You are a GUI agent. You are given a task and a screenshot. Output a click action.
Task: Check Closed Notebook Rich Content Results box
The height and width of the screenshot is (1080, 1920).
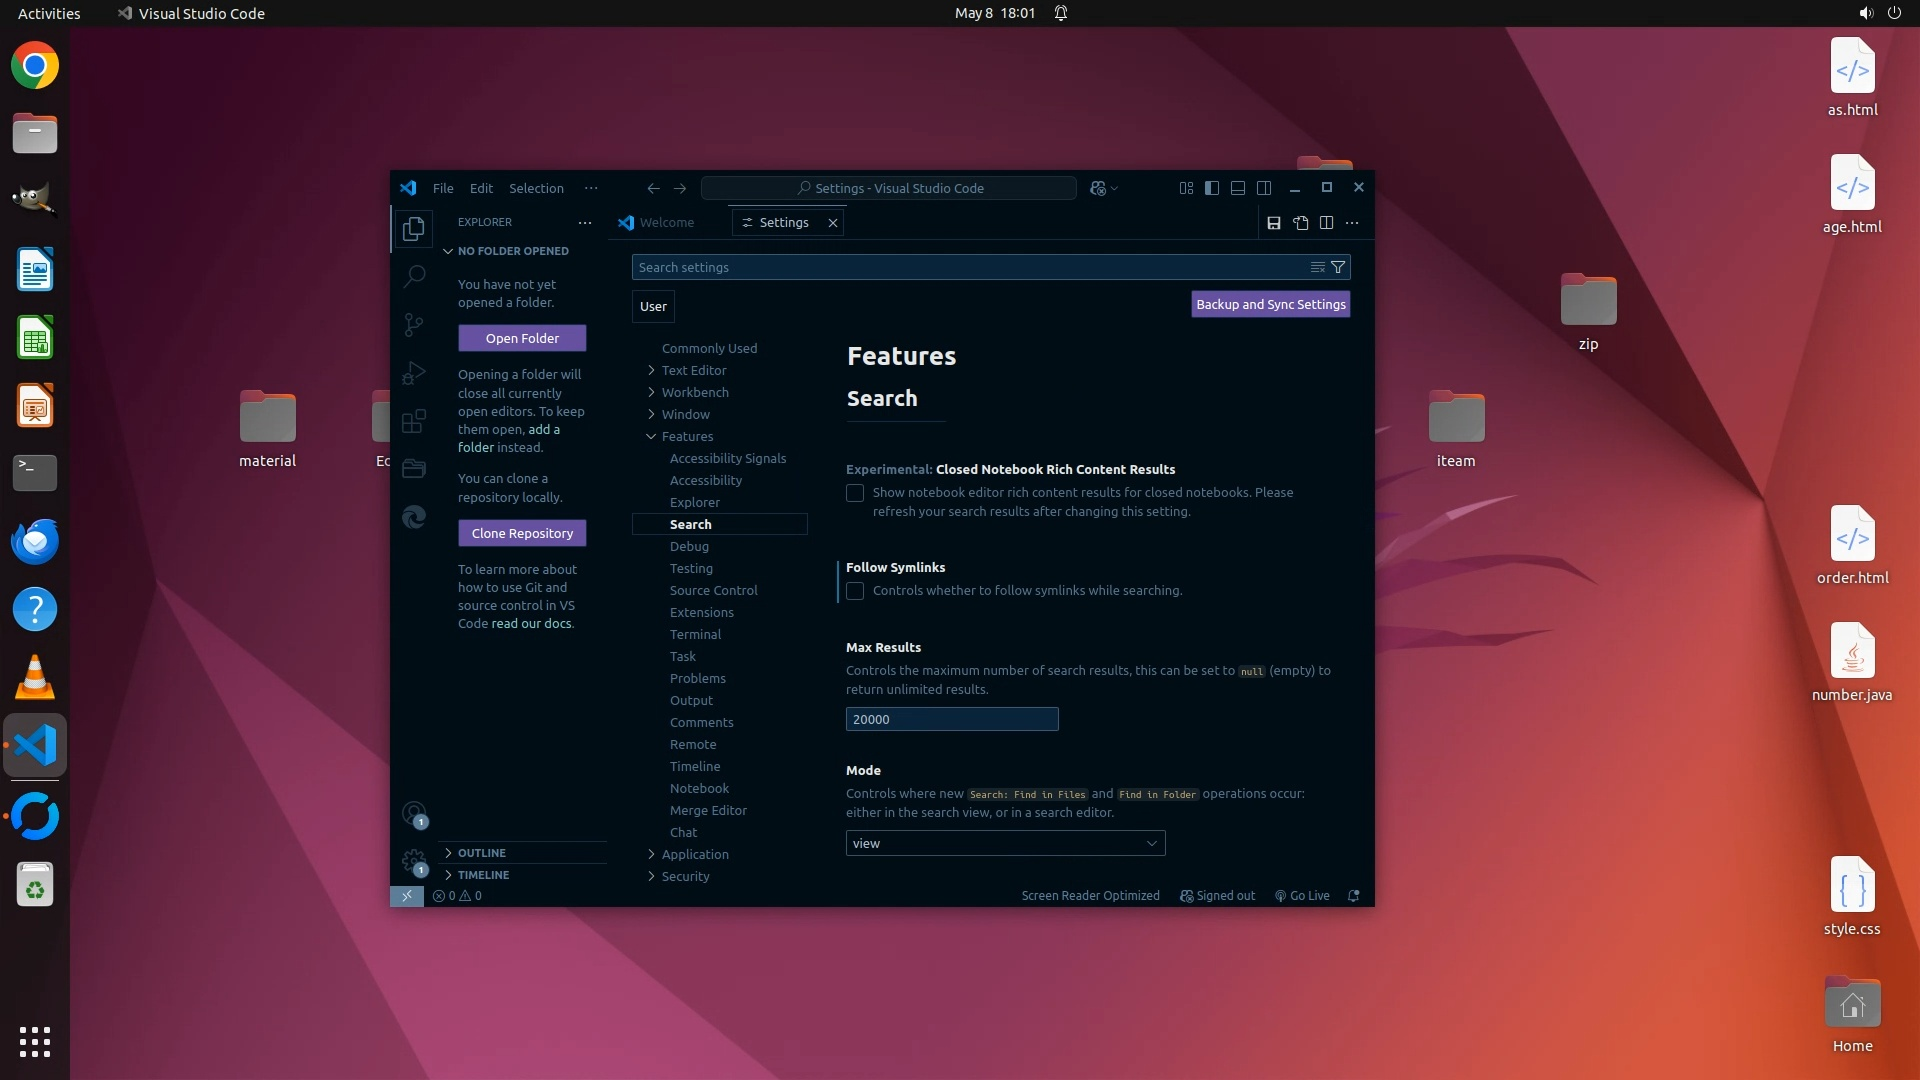pos(855,493)
